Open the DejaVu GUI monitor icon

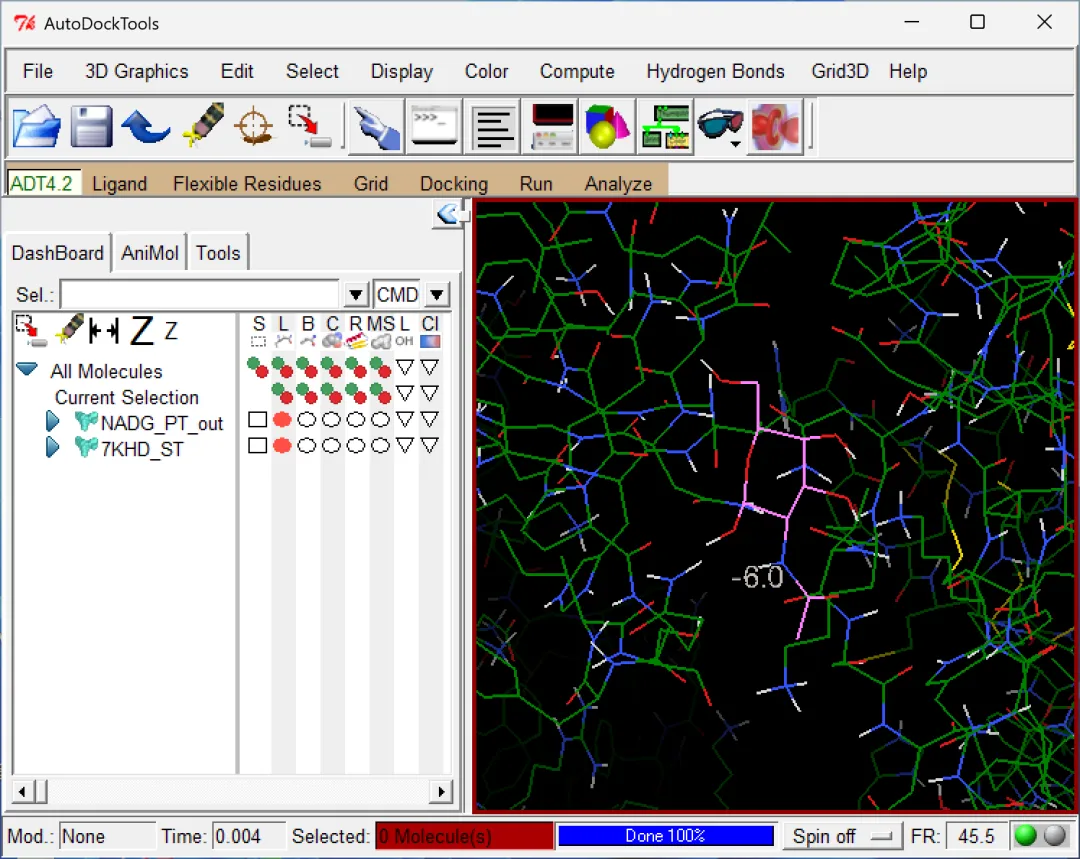click(549, 127)
